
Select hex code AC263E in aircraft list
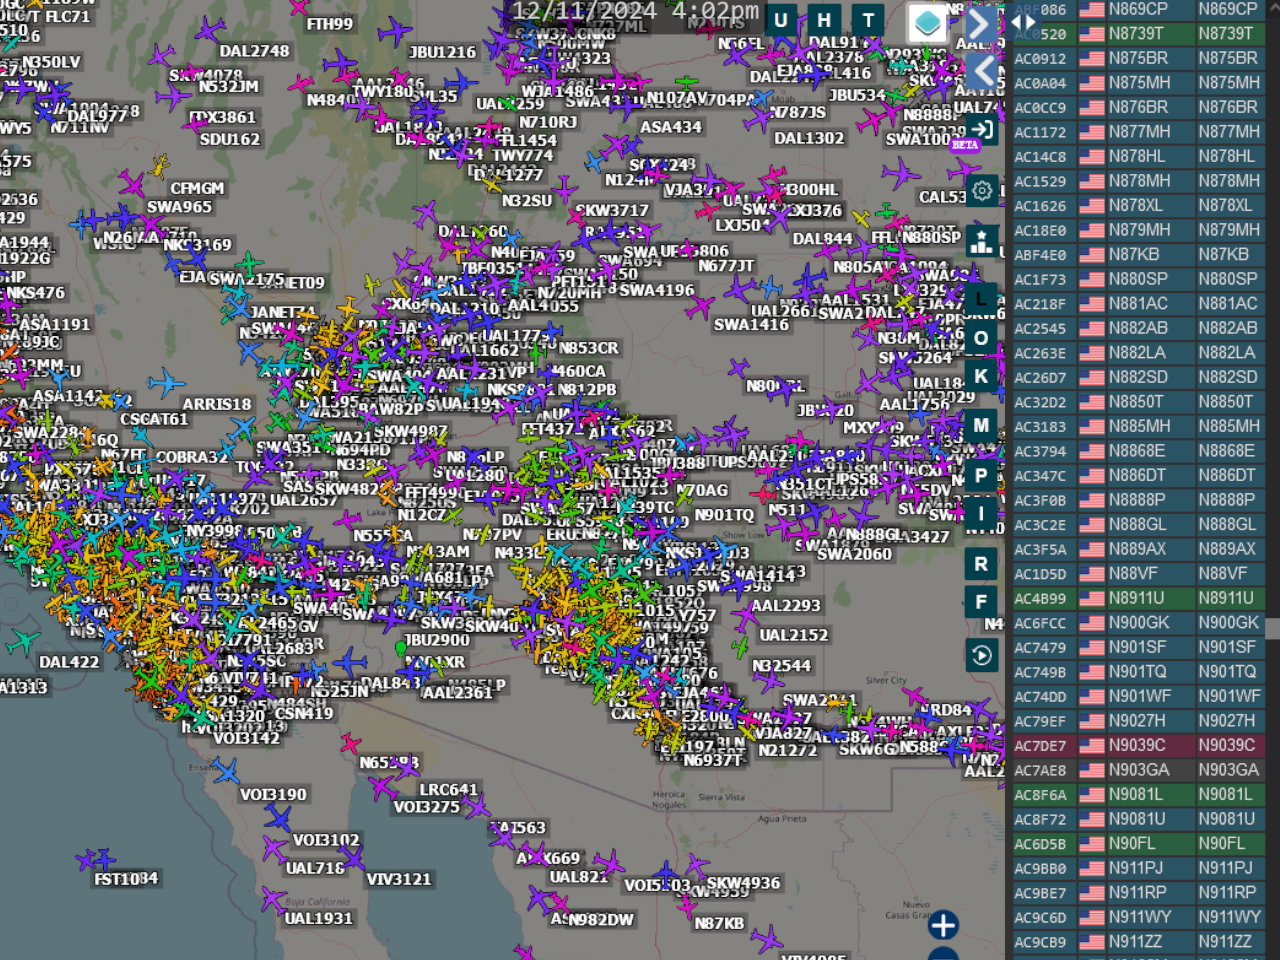tap(1040, 353)
